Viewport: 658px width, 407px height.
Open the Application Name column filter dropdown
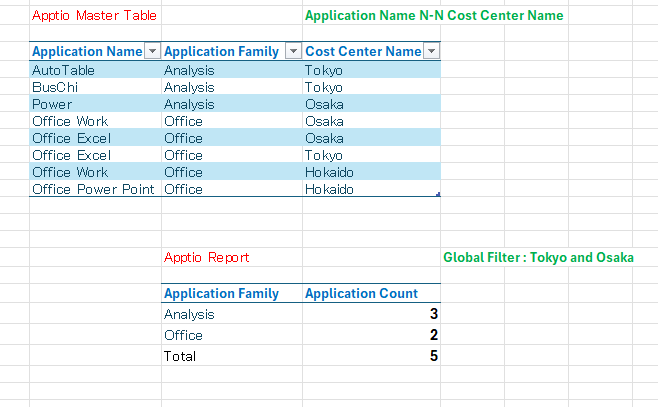[x=151, y=52]
